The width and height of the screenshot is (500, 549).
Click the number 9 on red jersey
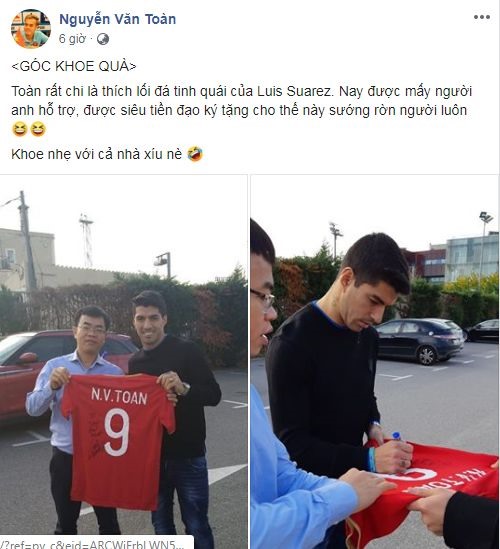click(117, 432)
